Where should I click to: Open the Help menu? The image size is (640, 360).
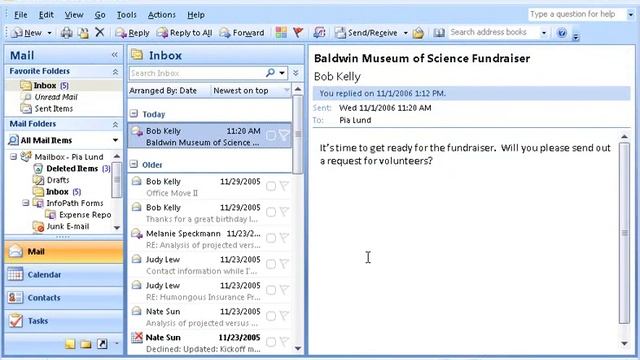(196, 15)
